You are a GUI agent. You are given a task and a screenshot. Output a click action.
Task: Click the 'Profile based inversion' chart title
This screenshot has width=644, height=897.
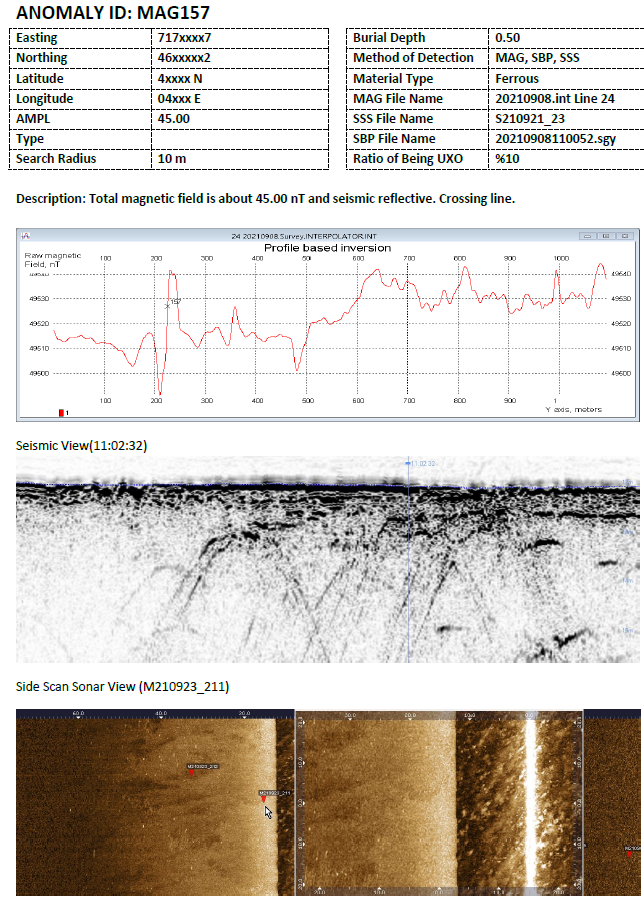(328, 248)
